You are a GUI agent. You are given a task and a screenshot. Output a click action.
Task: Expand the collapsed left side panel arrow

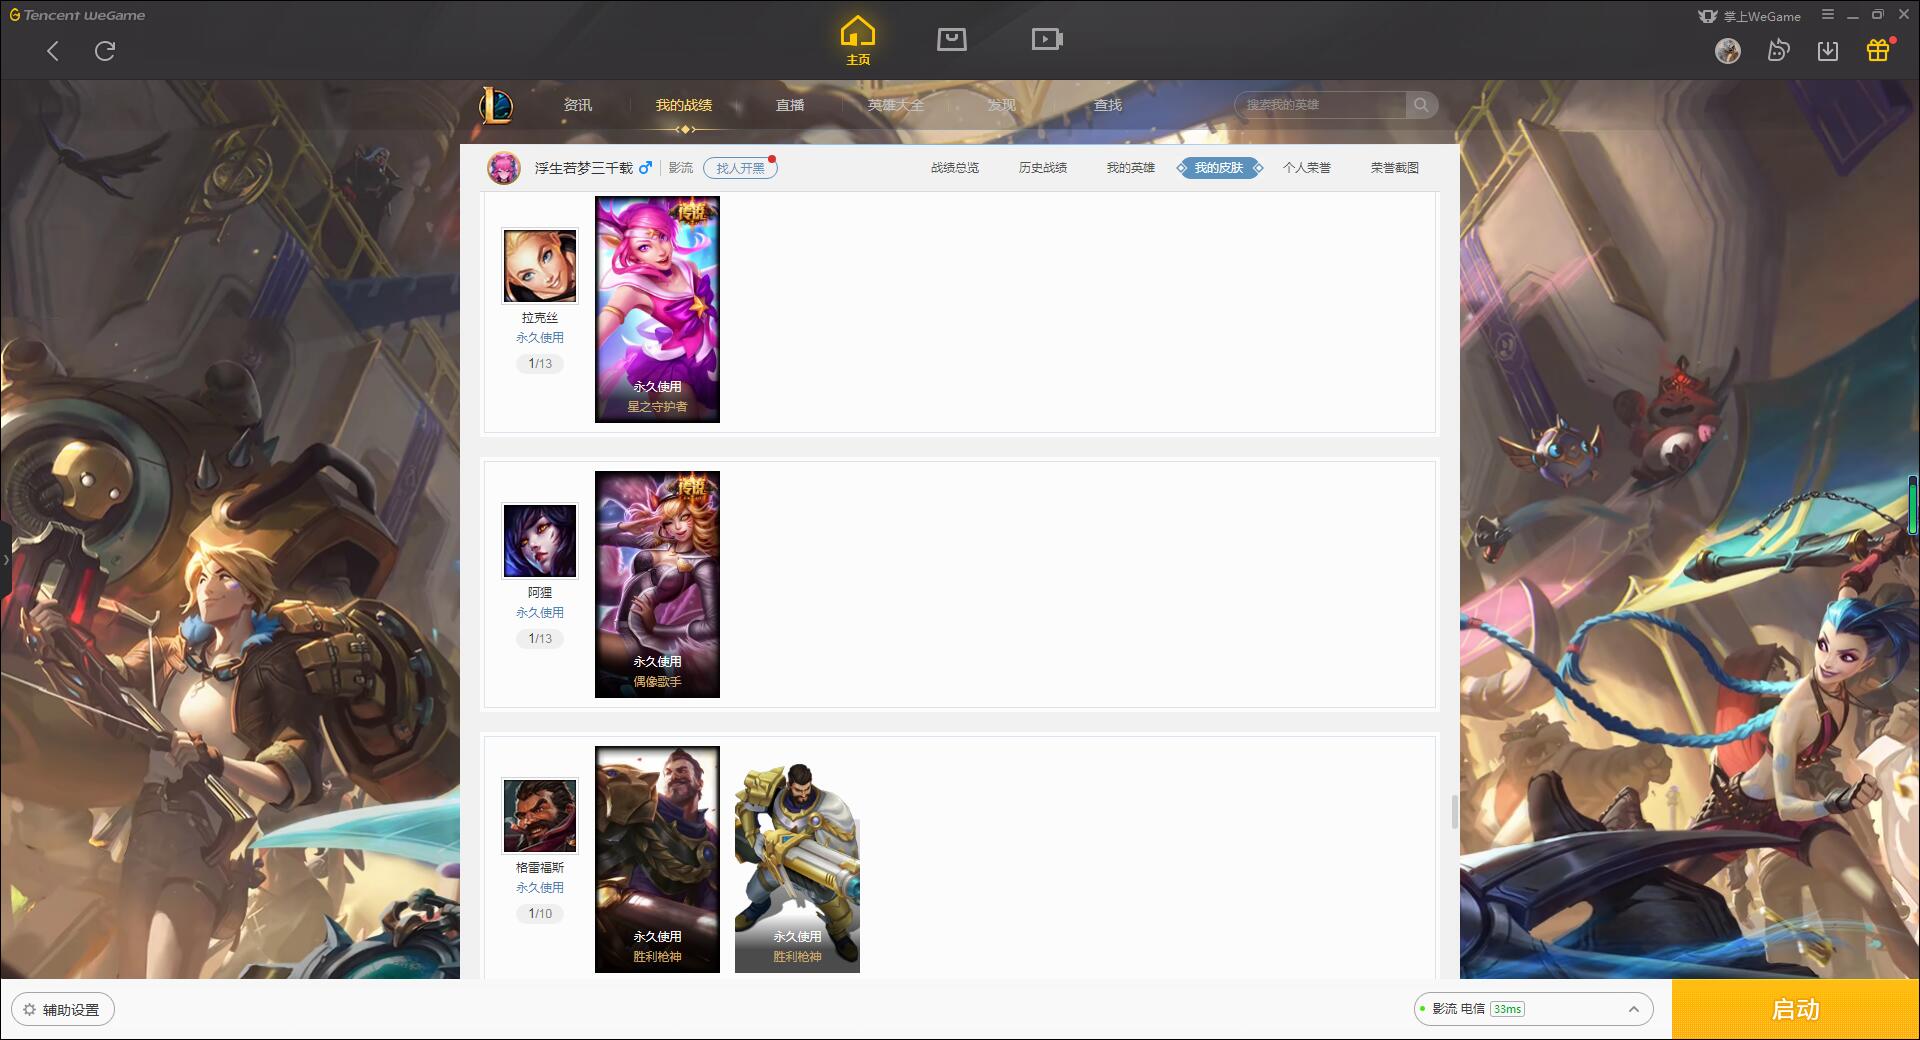point(5,560)
